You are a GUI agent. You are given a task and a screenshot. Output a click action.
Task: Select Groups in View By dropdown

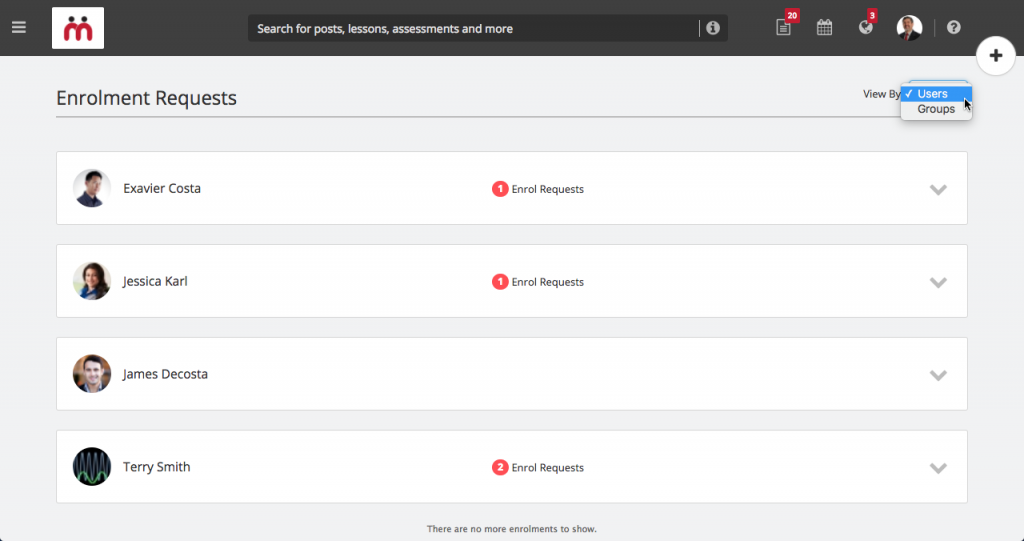[x=936, y=109]
